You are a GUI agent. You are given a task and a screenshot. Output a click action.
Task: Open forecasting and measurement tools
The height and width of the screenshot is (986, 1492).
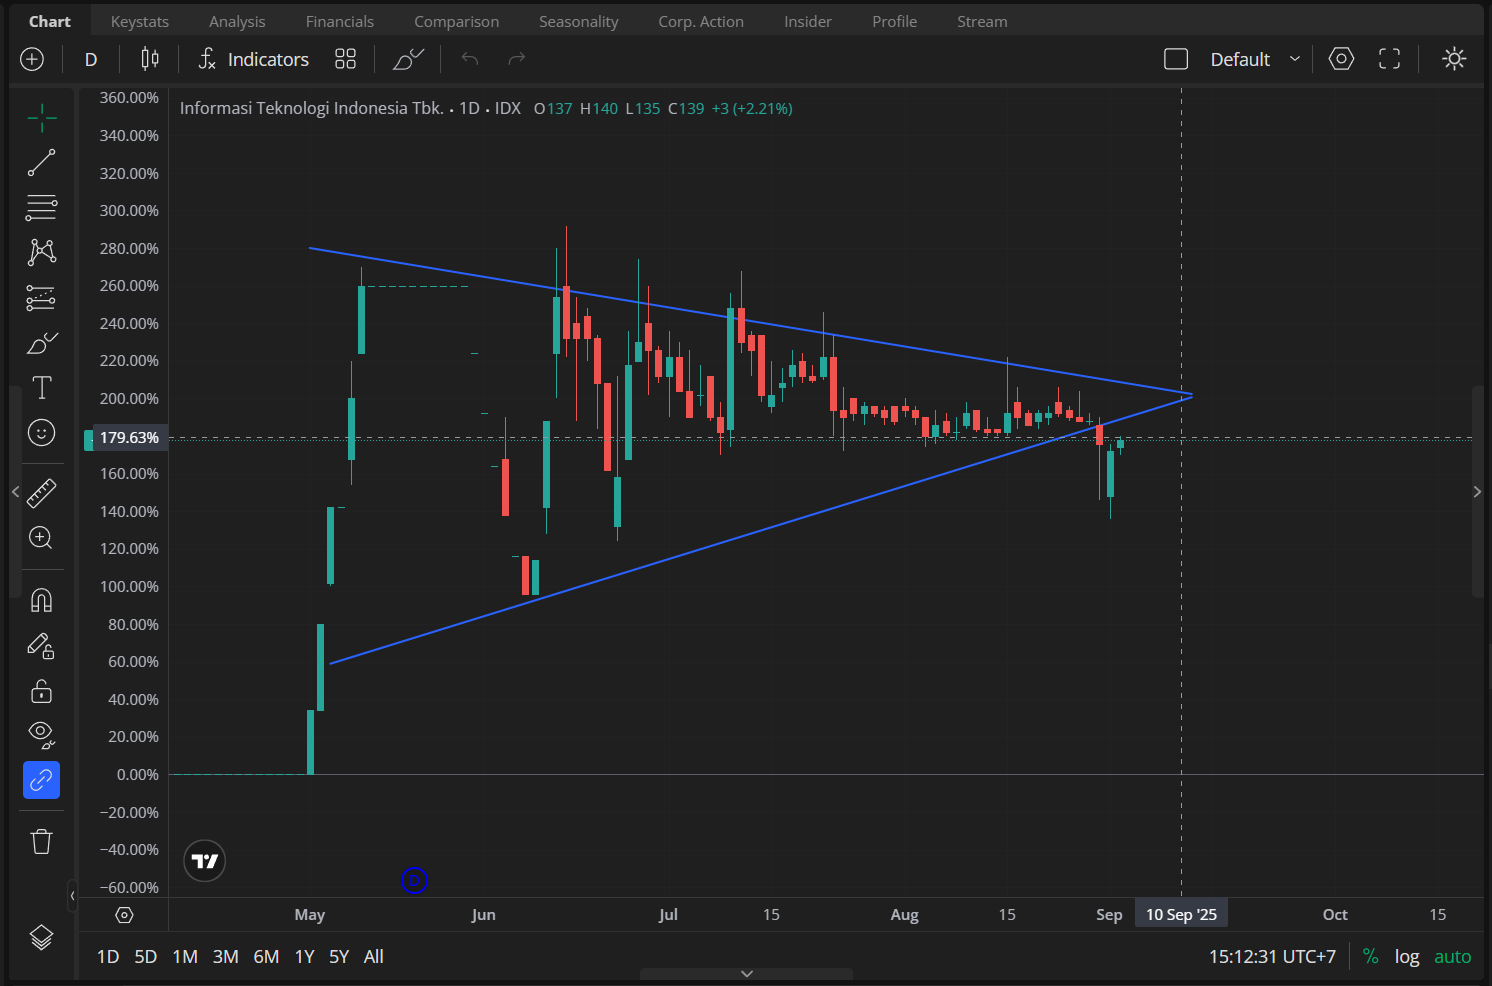point(41,298)
